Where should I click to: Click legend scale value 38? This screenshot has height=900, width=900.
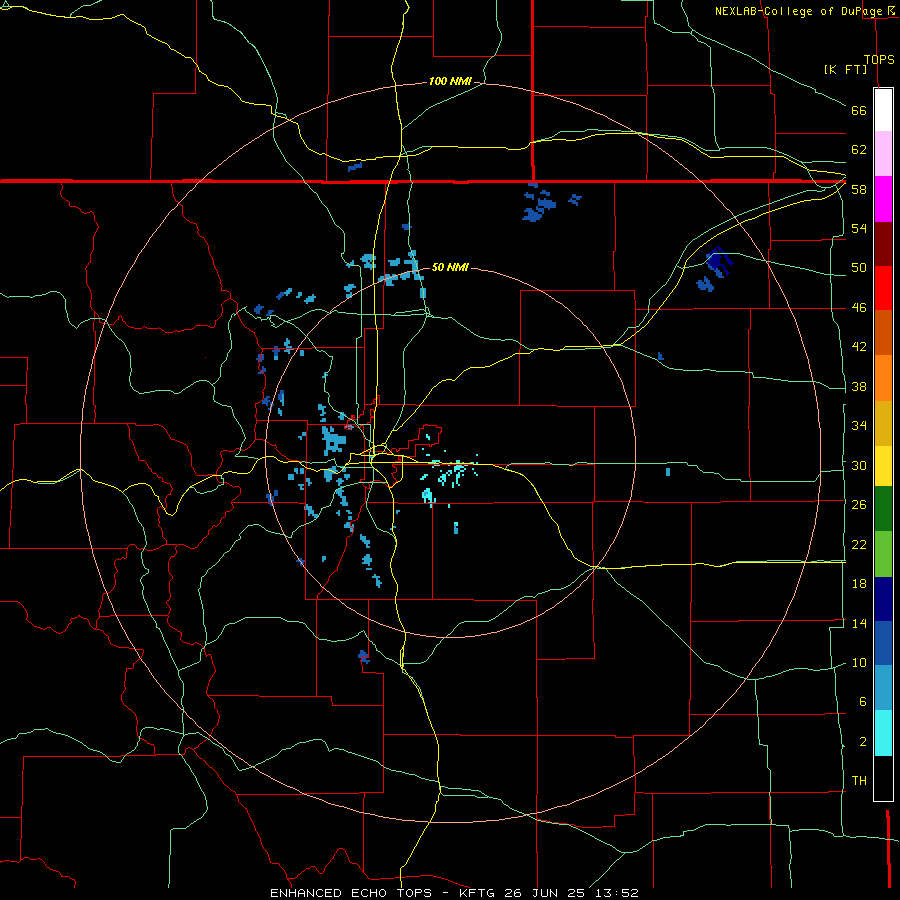(x=859, y=386)
